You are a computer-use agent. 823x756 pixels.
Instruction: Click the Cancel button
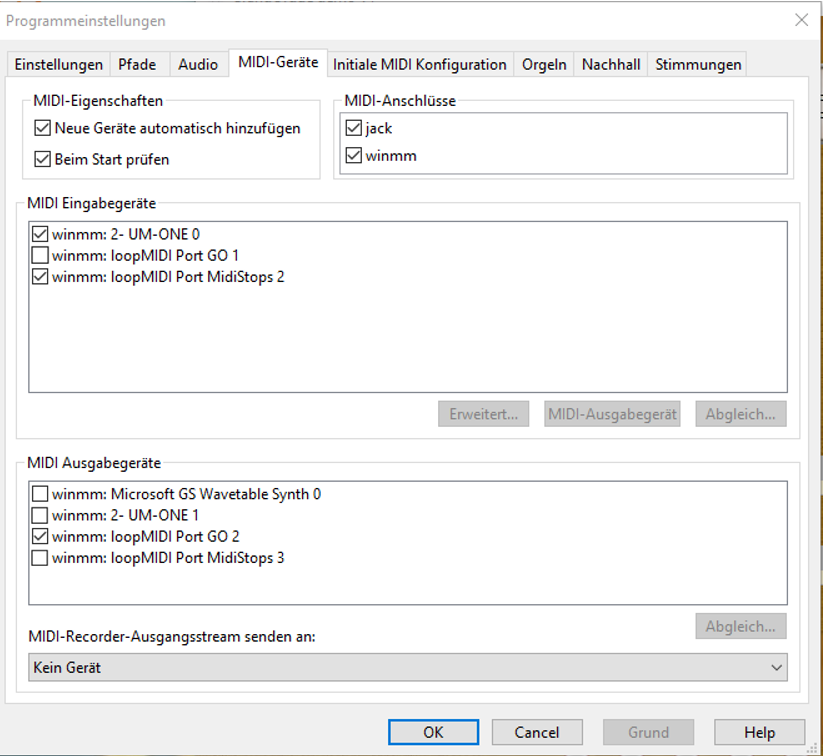click(x=537, y=732)
